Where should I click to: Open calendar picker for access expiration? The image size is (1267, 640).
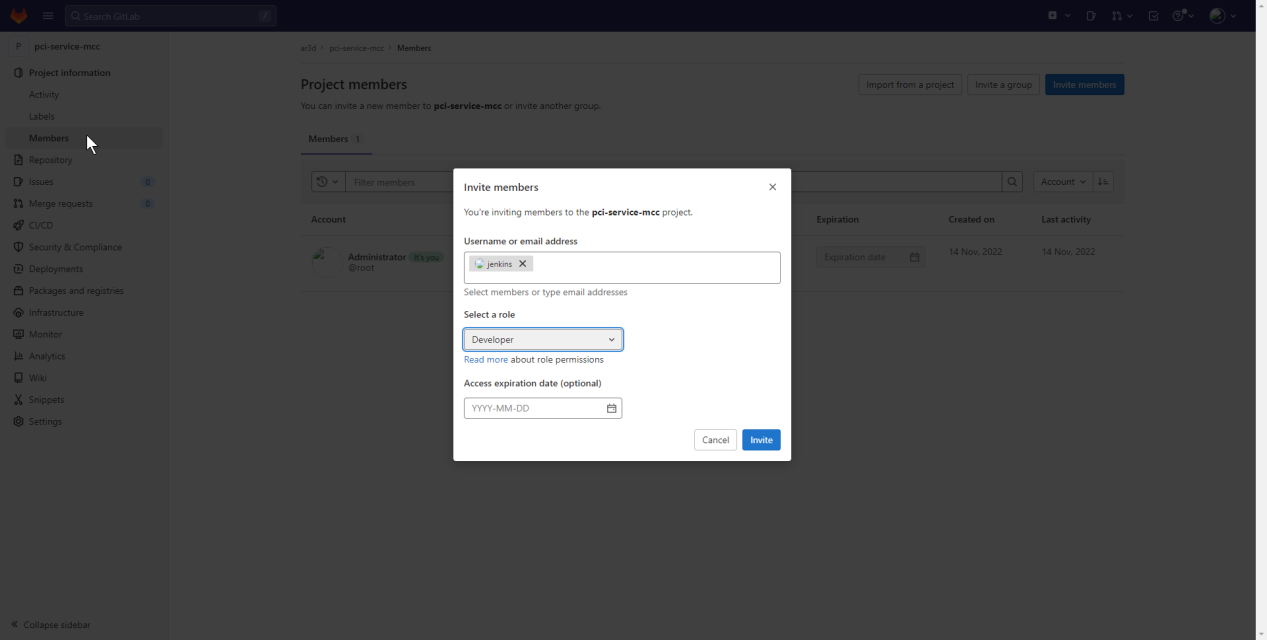[611, 408]
